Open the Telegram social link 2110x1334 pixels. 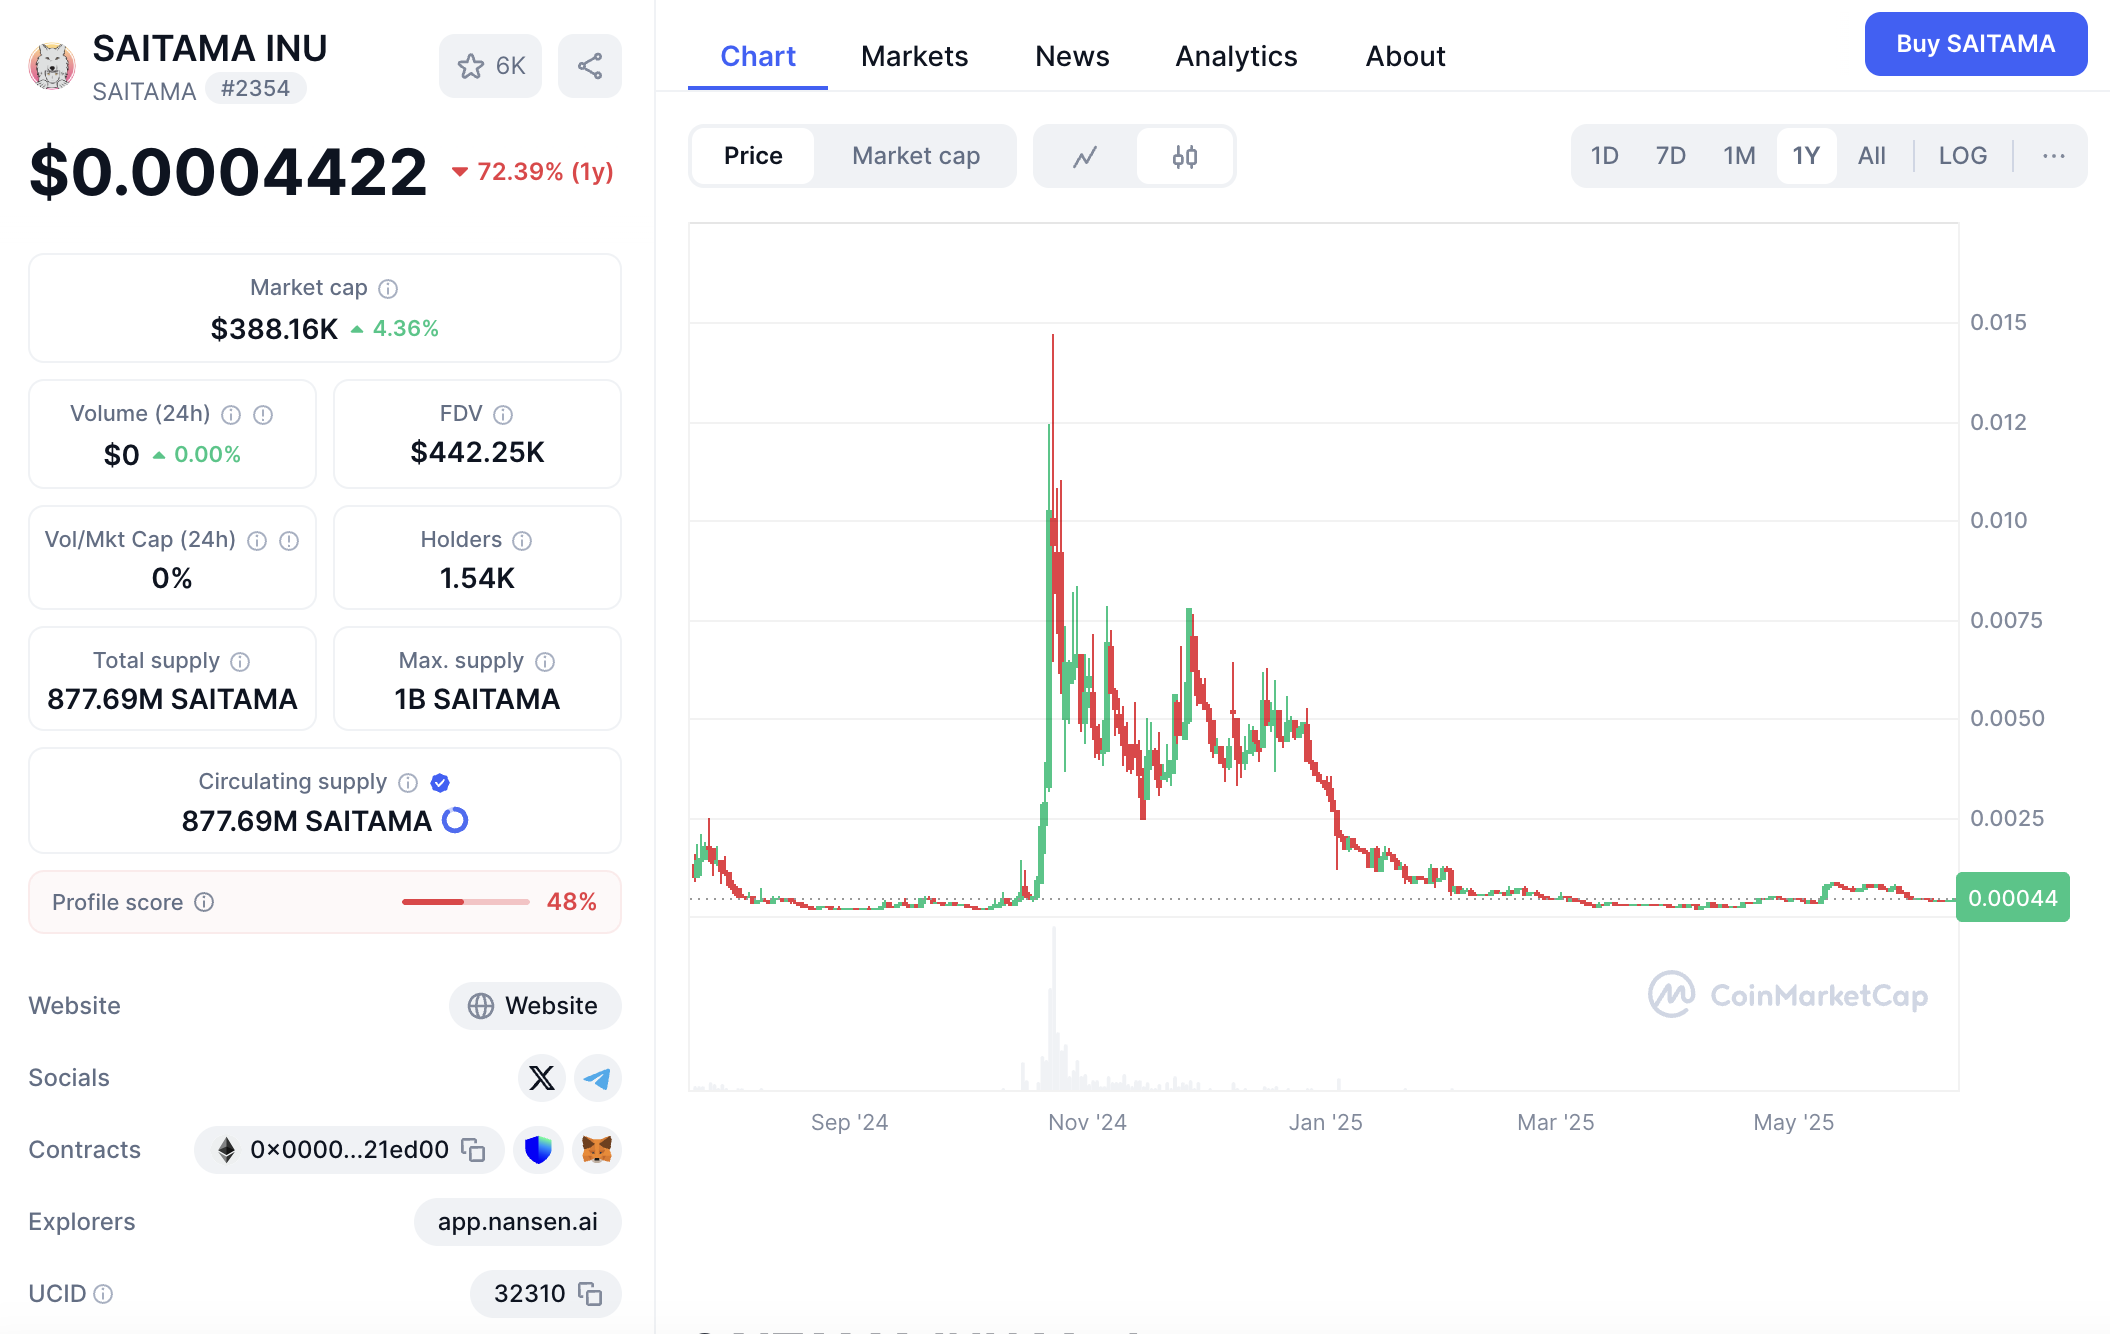pos(598,1078)
